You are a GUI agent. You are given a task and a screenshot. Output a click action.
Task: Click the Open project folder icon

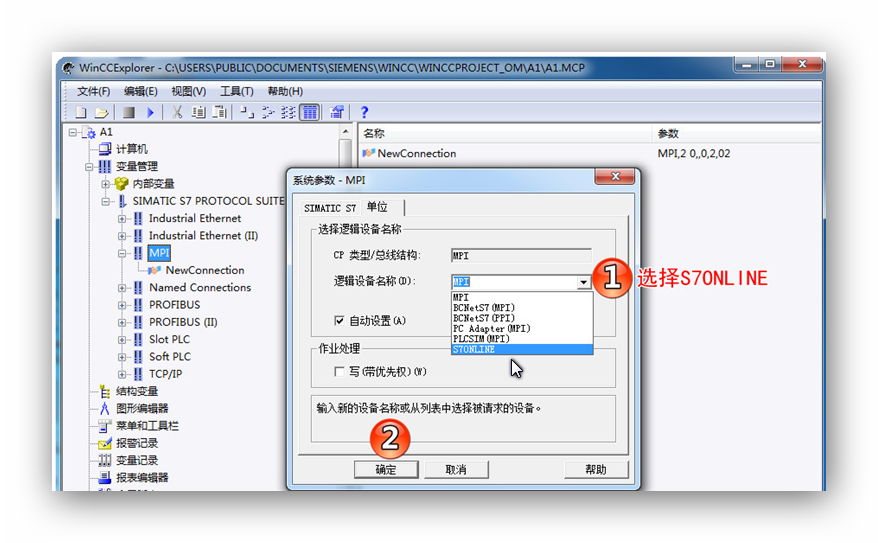(101, 113)
